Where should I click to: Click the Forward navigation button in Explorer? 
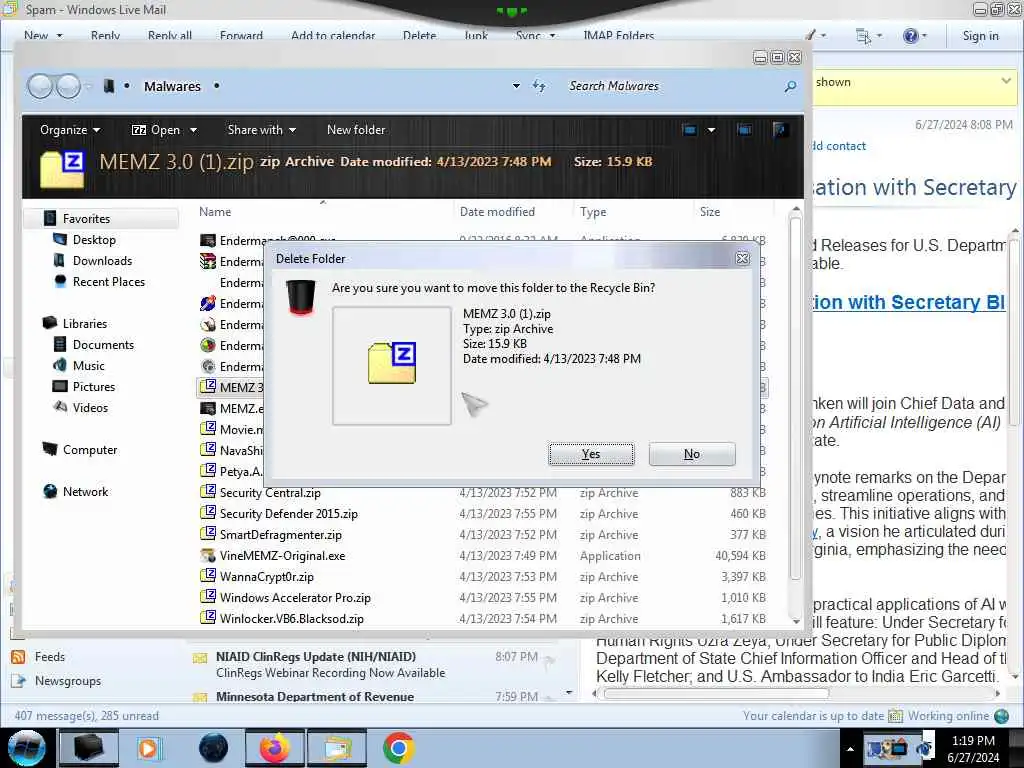coord(68,86)
